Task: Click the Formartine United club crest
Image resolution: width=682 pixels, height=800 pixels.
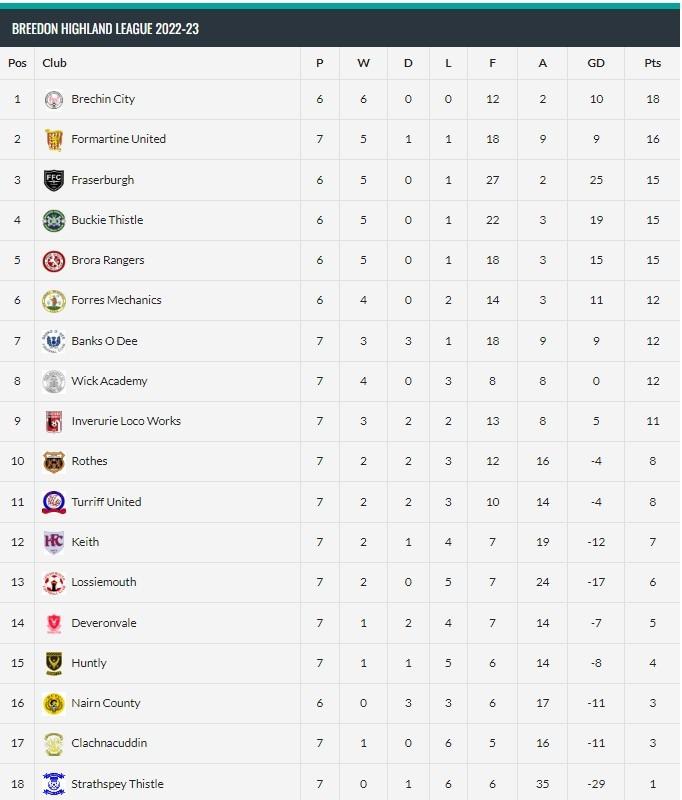Action: (54, 140)
